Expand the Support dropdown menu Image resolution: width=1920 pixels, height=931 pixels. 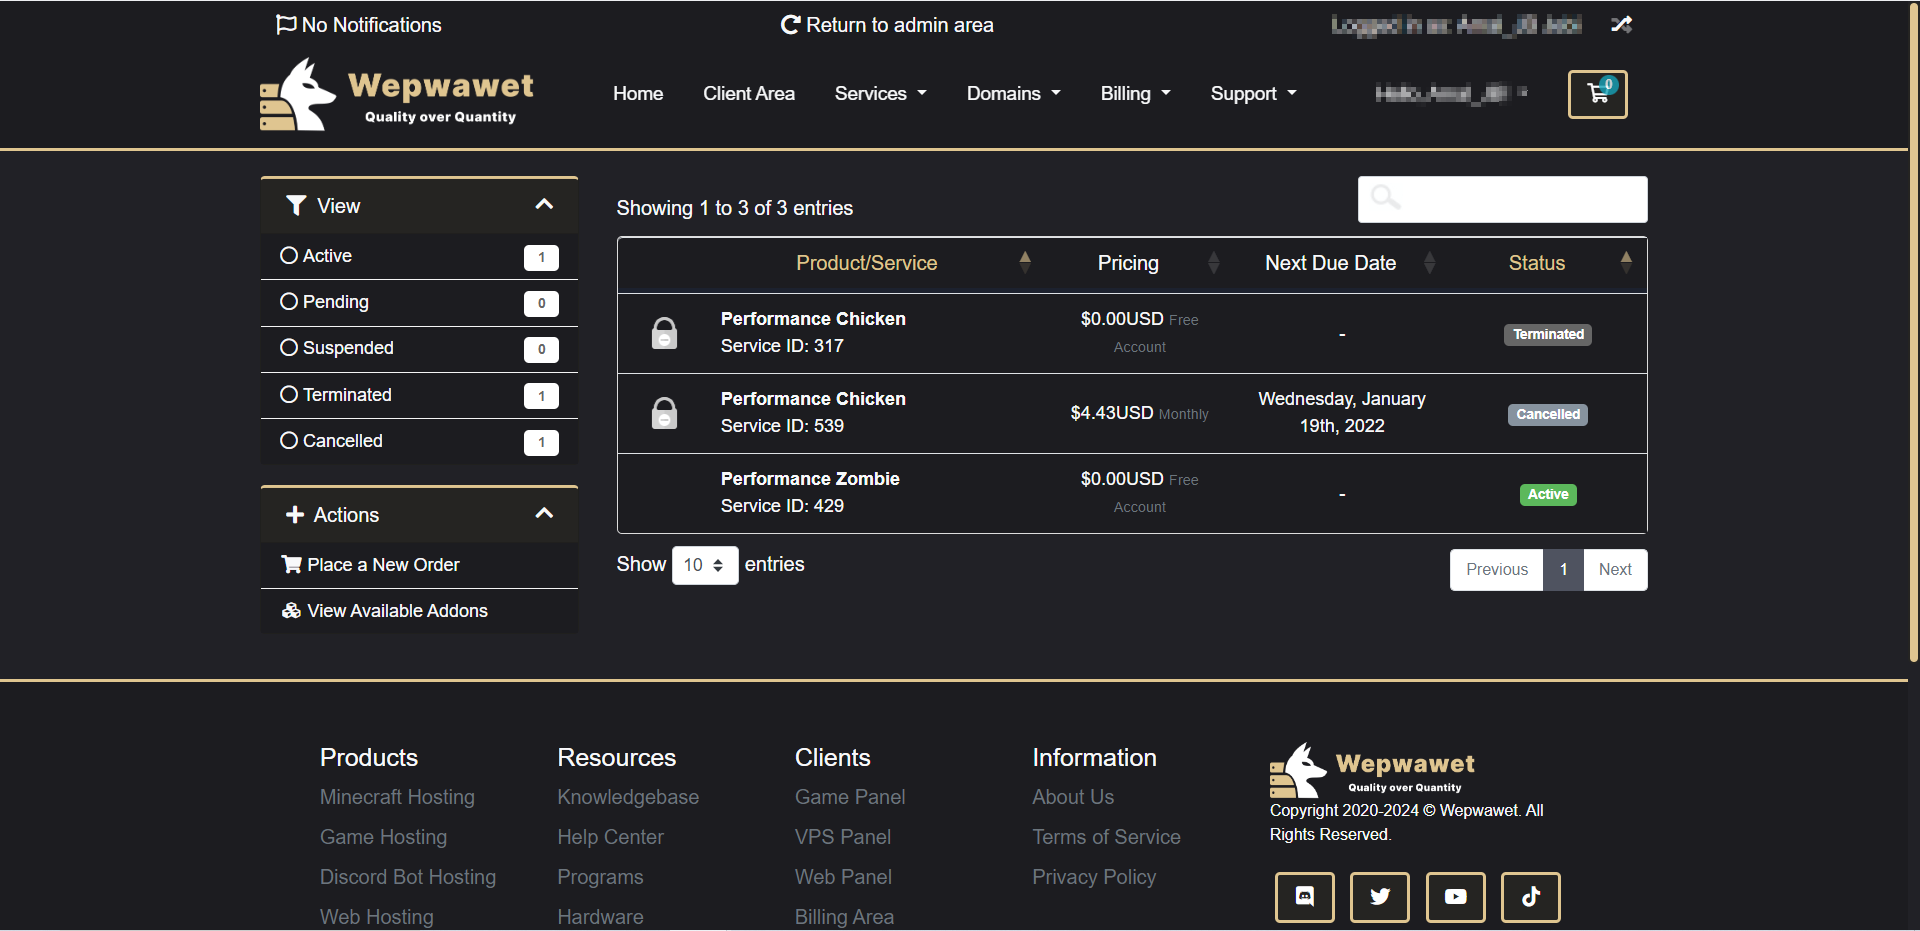pyautogui.click(x=1253, y=93)
